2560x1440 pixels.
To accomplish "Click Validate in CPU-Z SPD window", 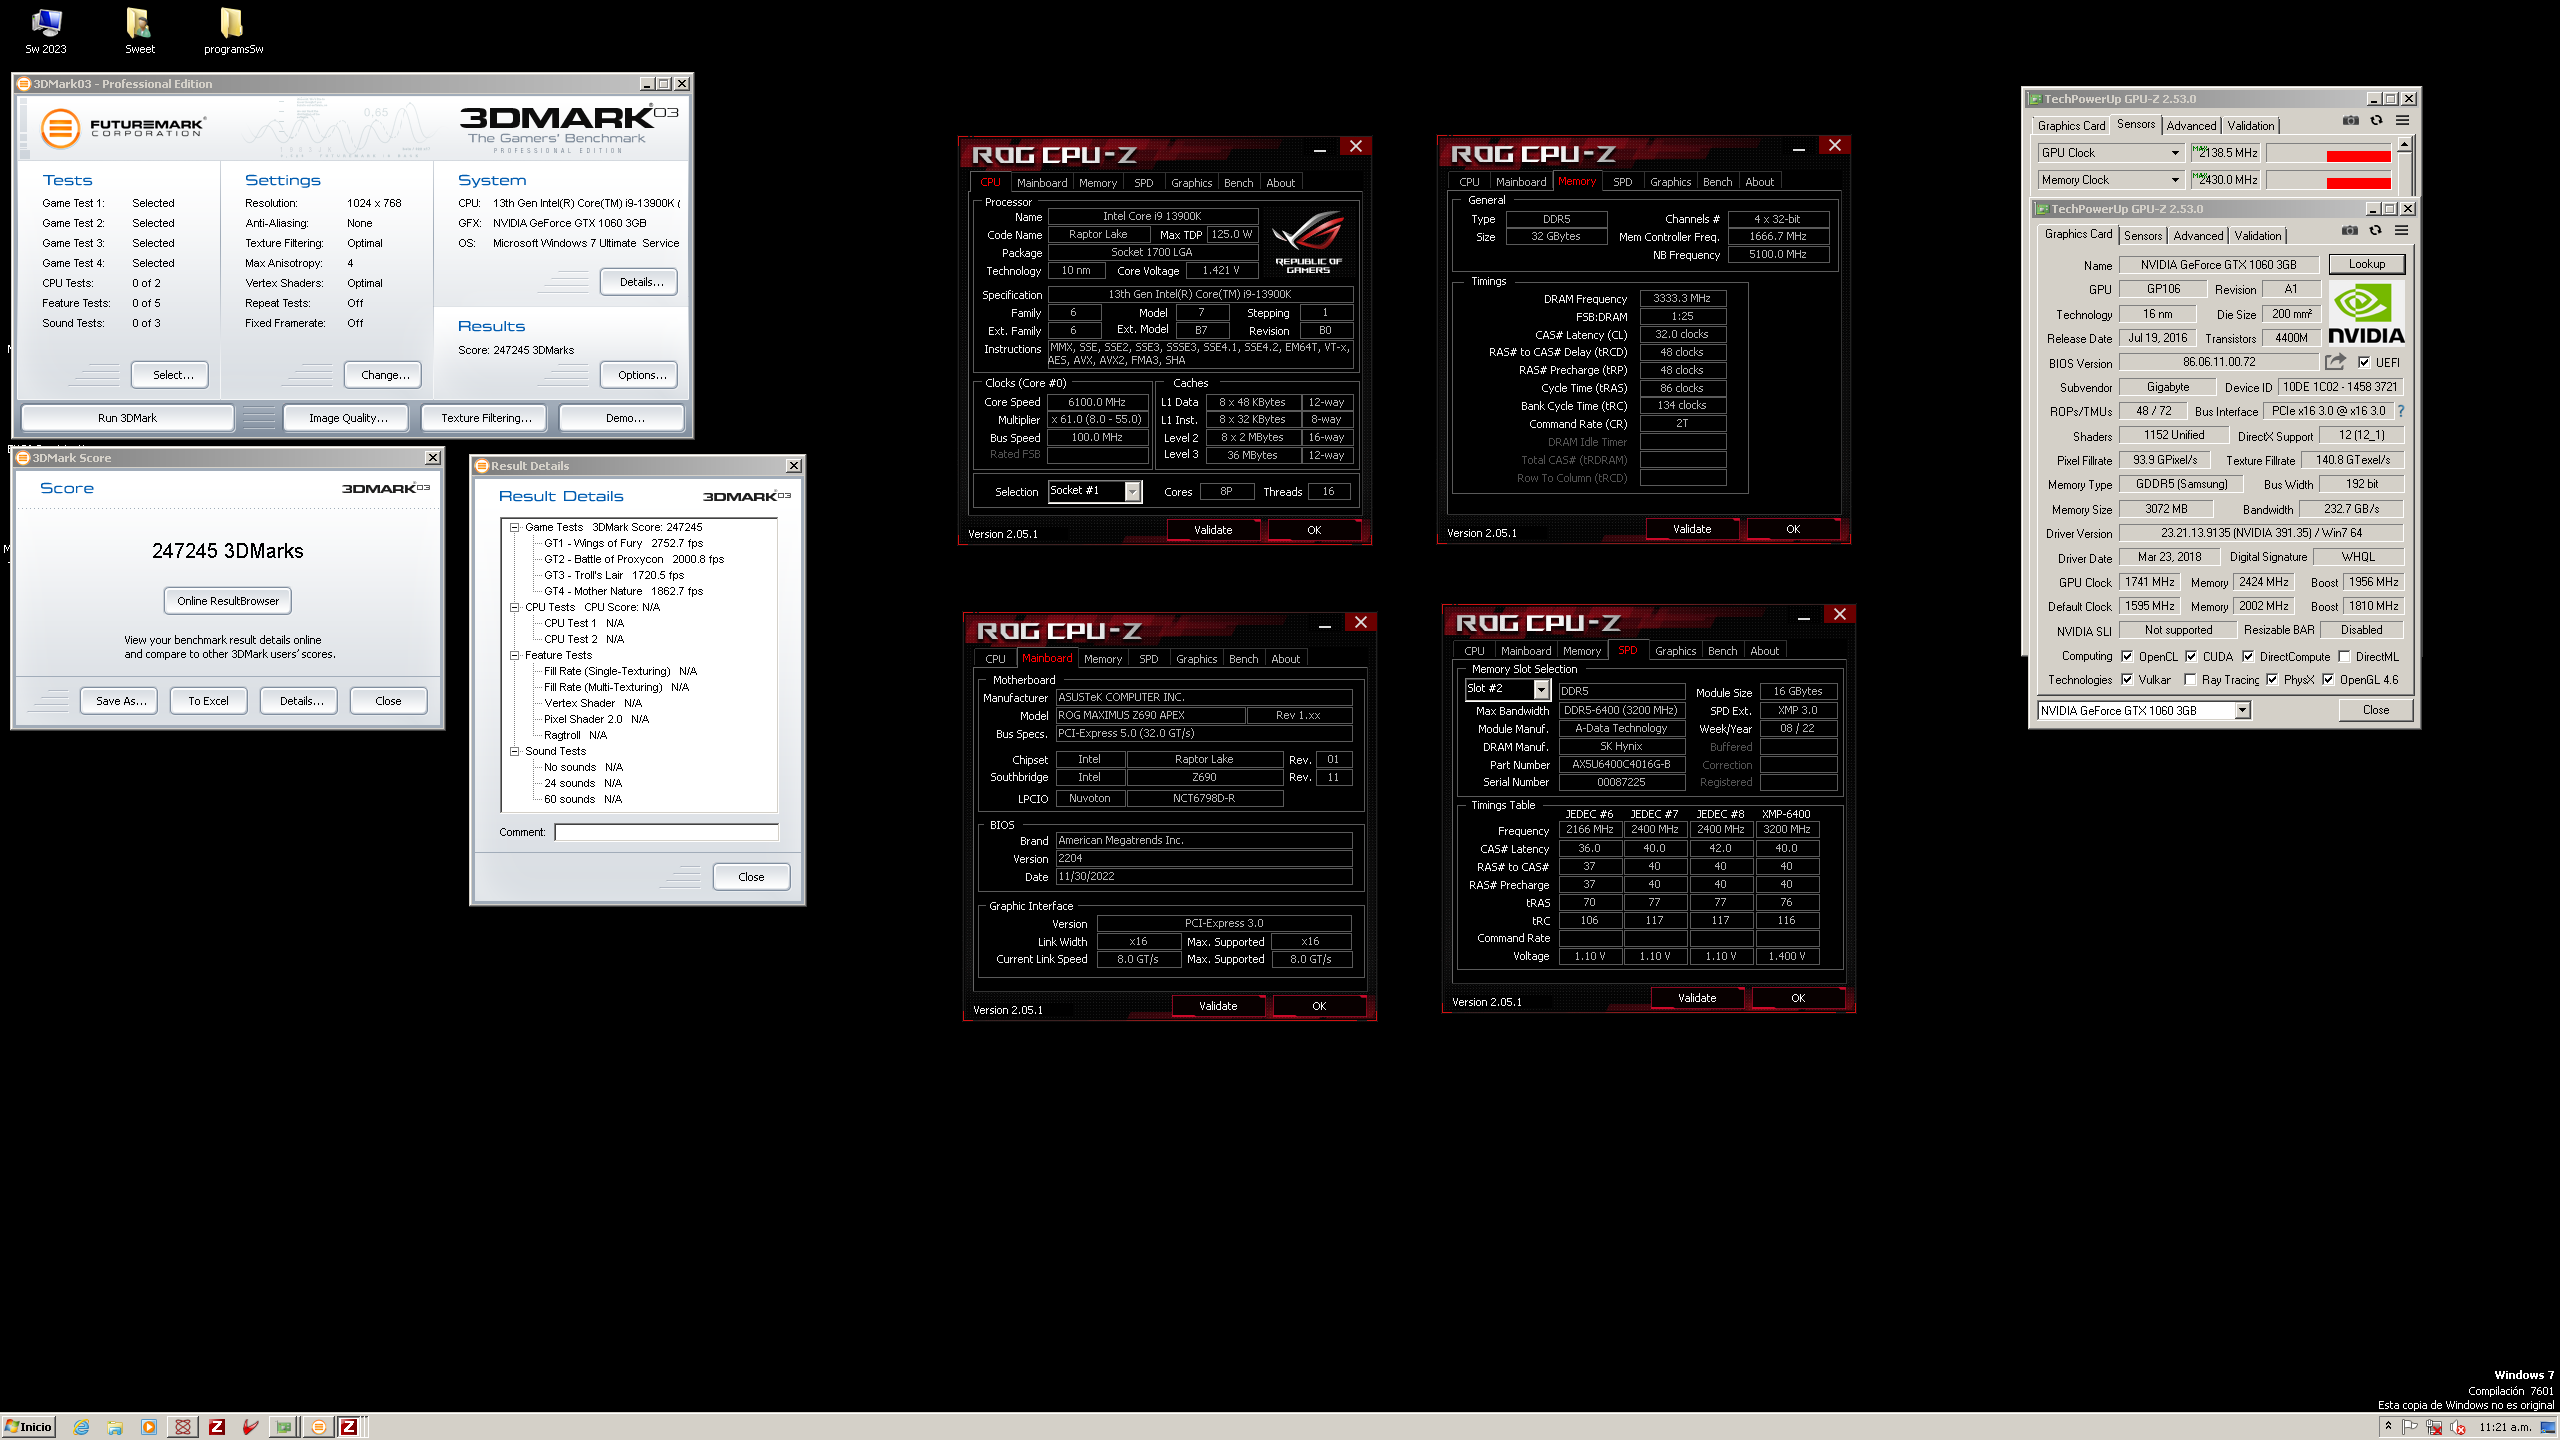I will 1696,998.
